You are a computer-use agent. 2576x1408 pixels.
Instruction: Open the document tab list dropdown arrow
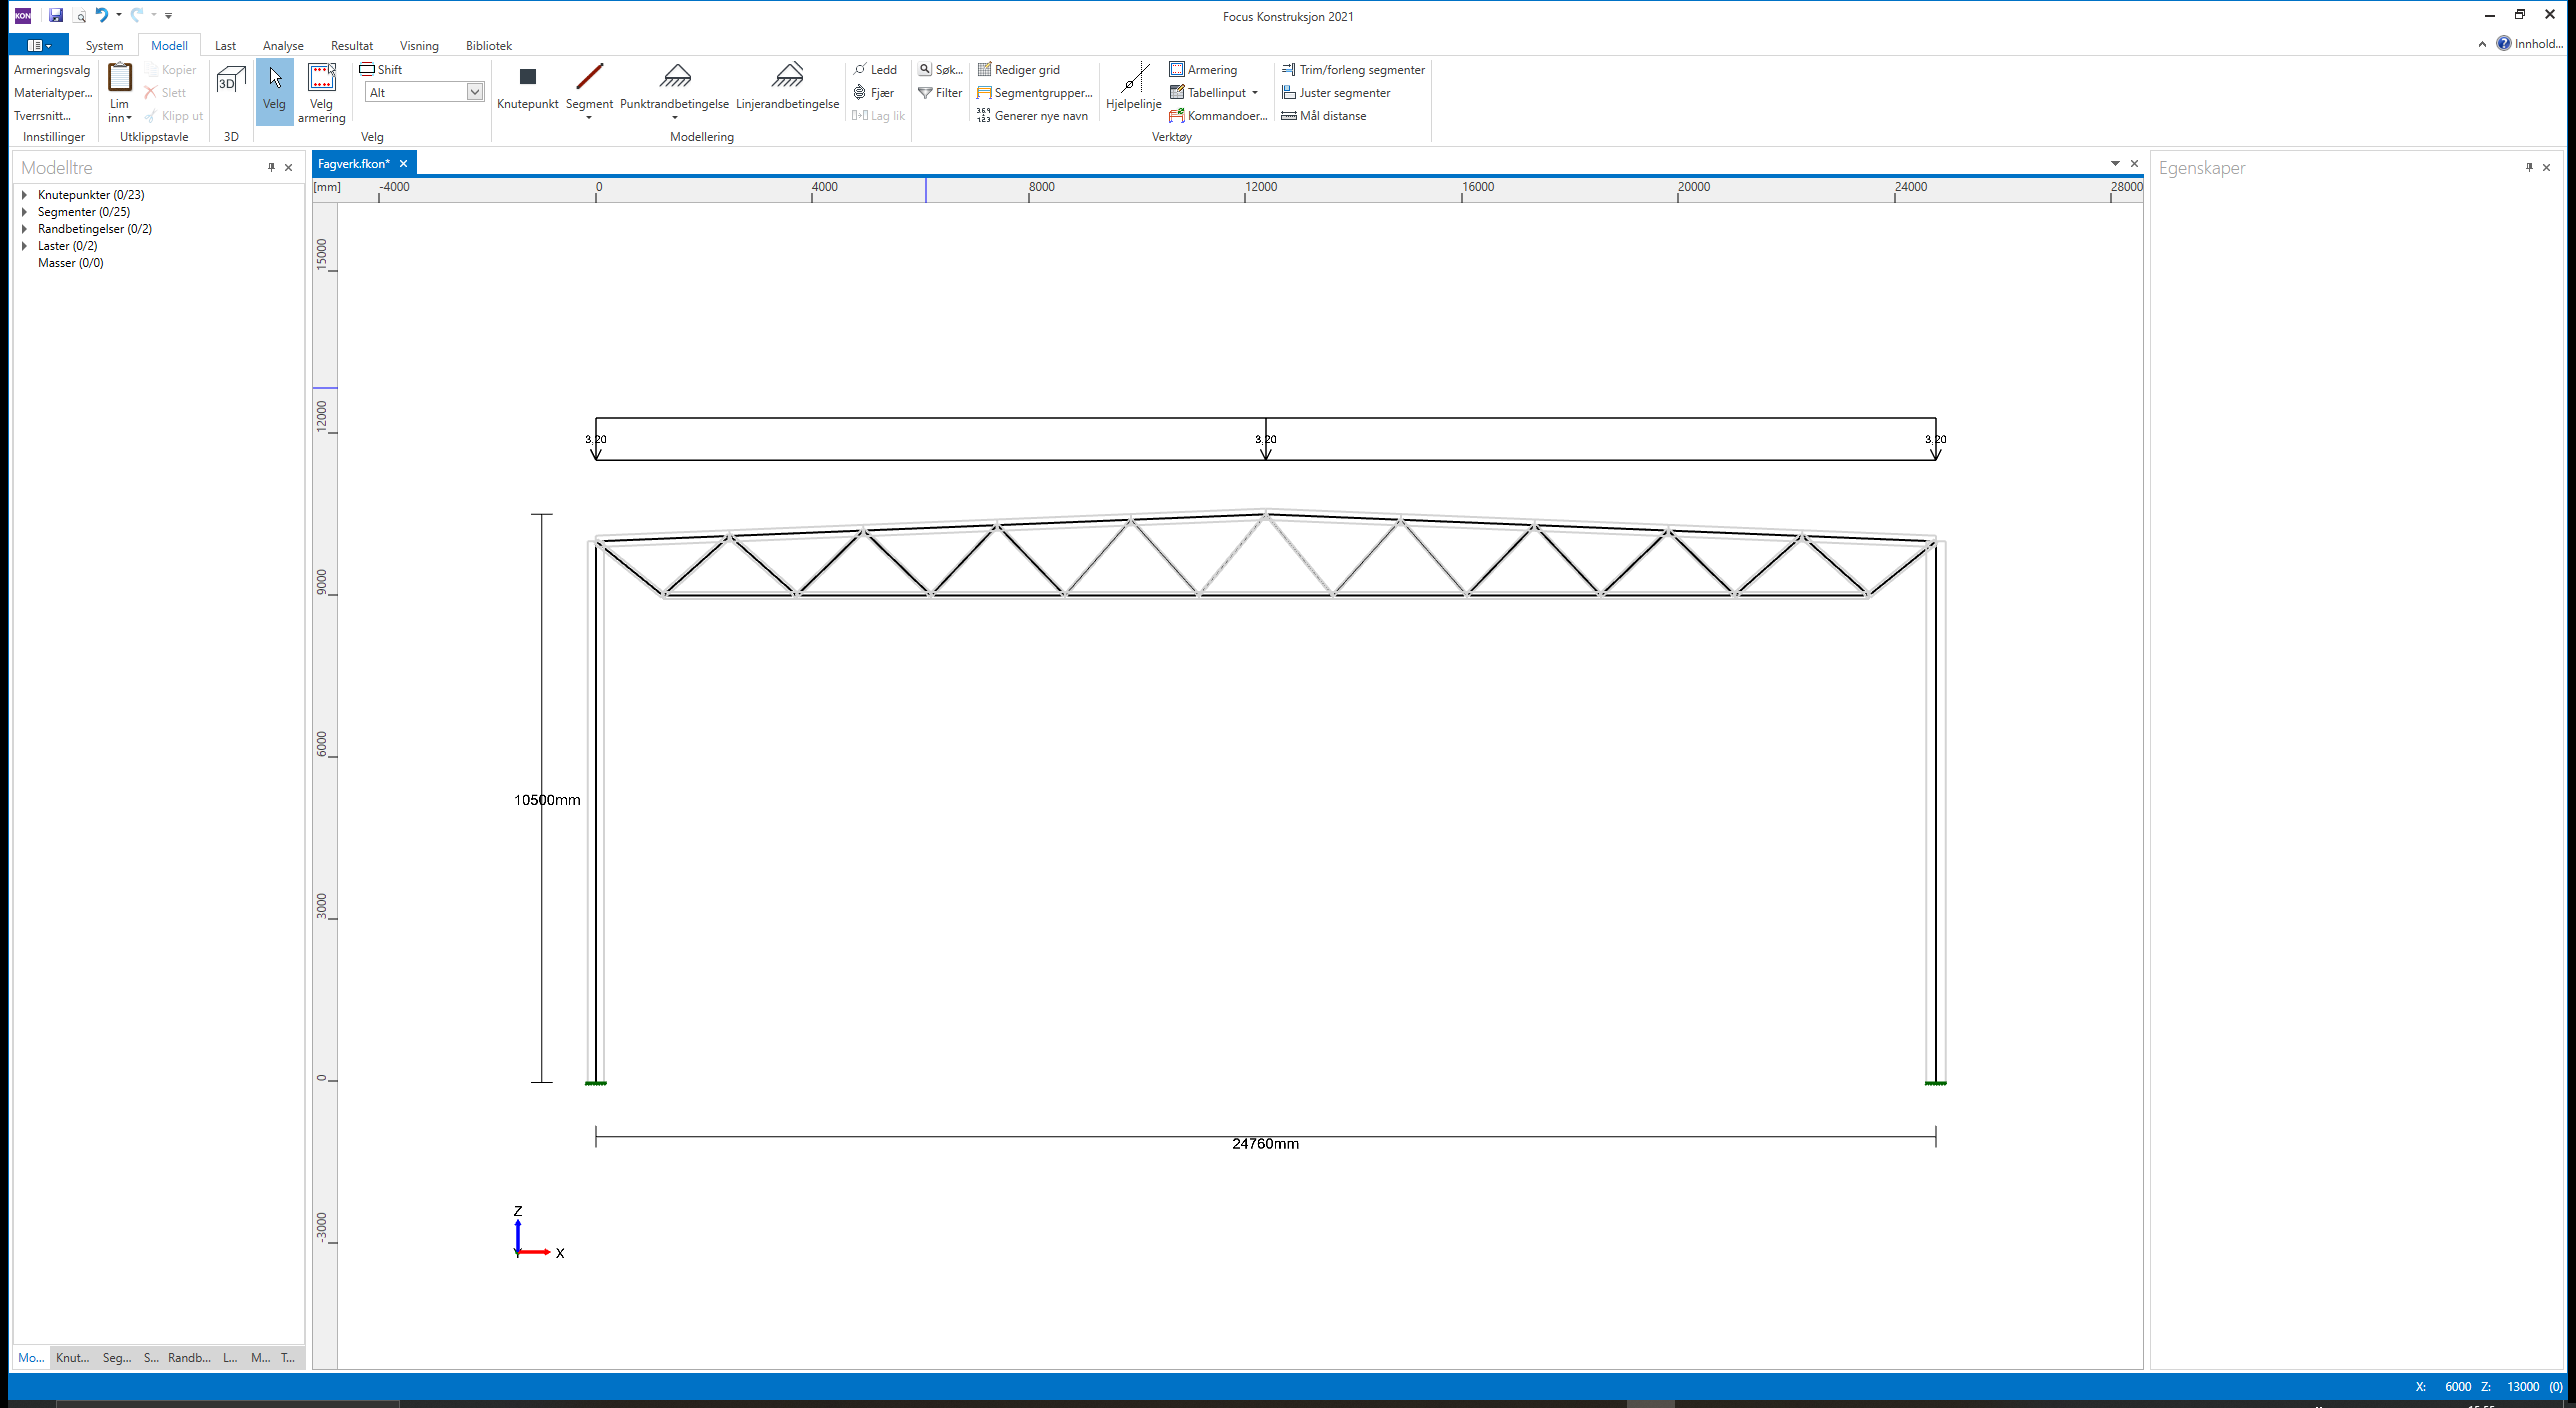tap(2115, 164)
